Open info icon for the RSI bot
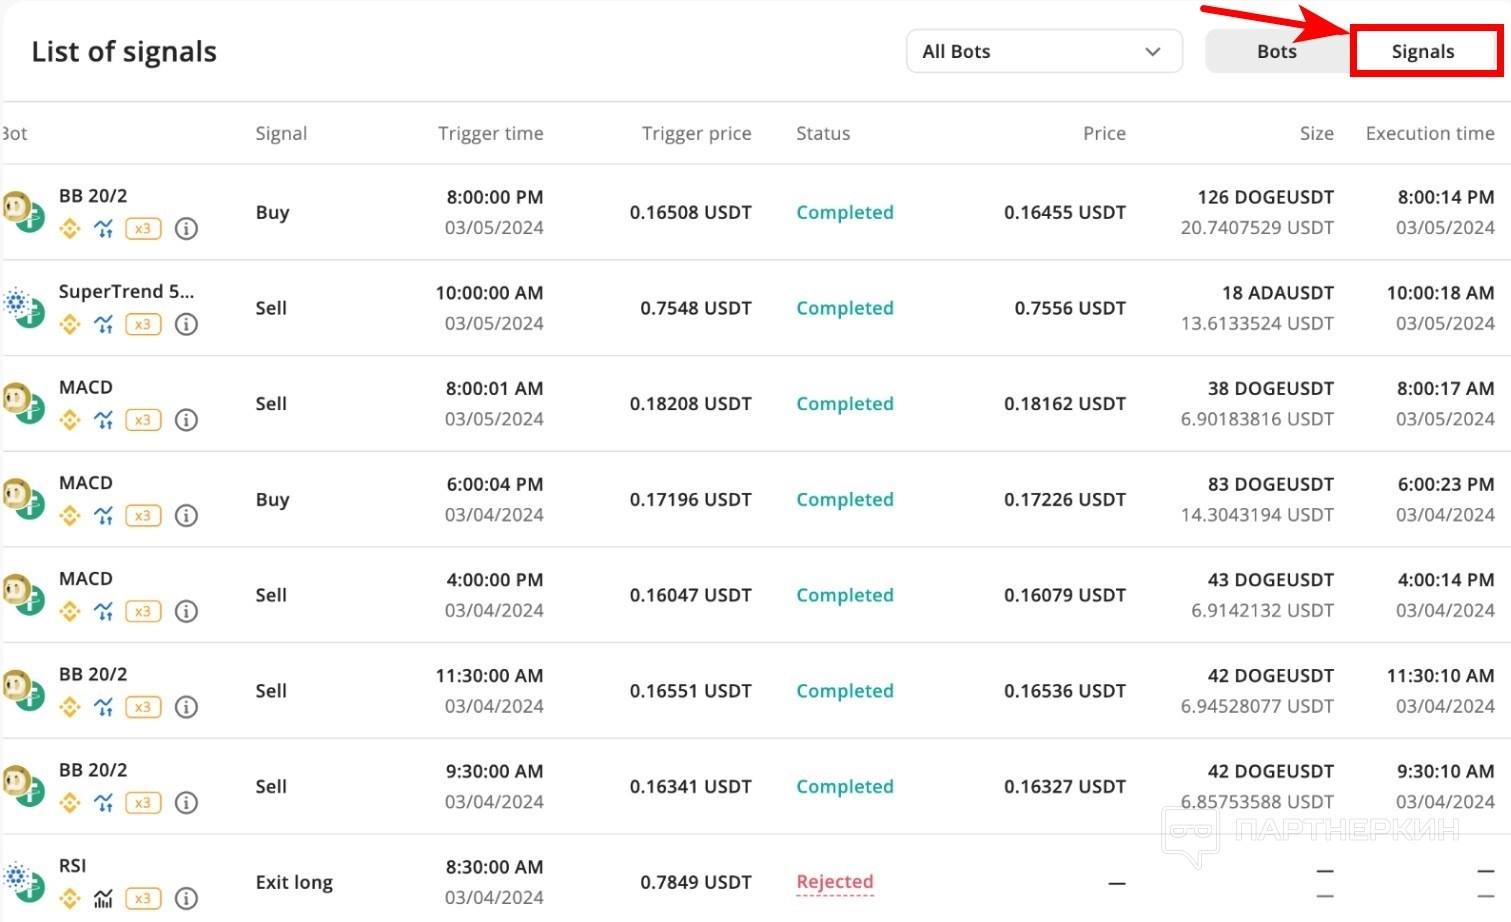Image resolution: width=1511 pixels, height=922 pixels. point(186,898)
